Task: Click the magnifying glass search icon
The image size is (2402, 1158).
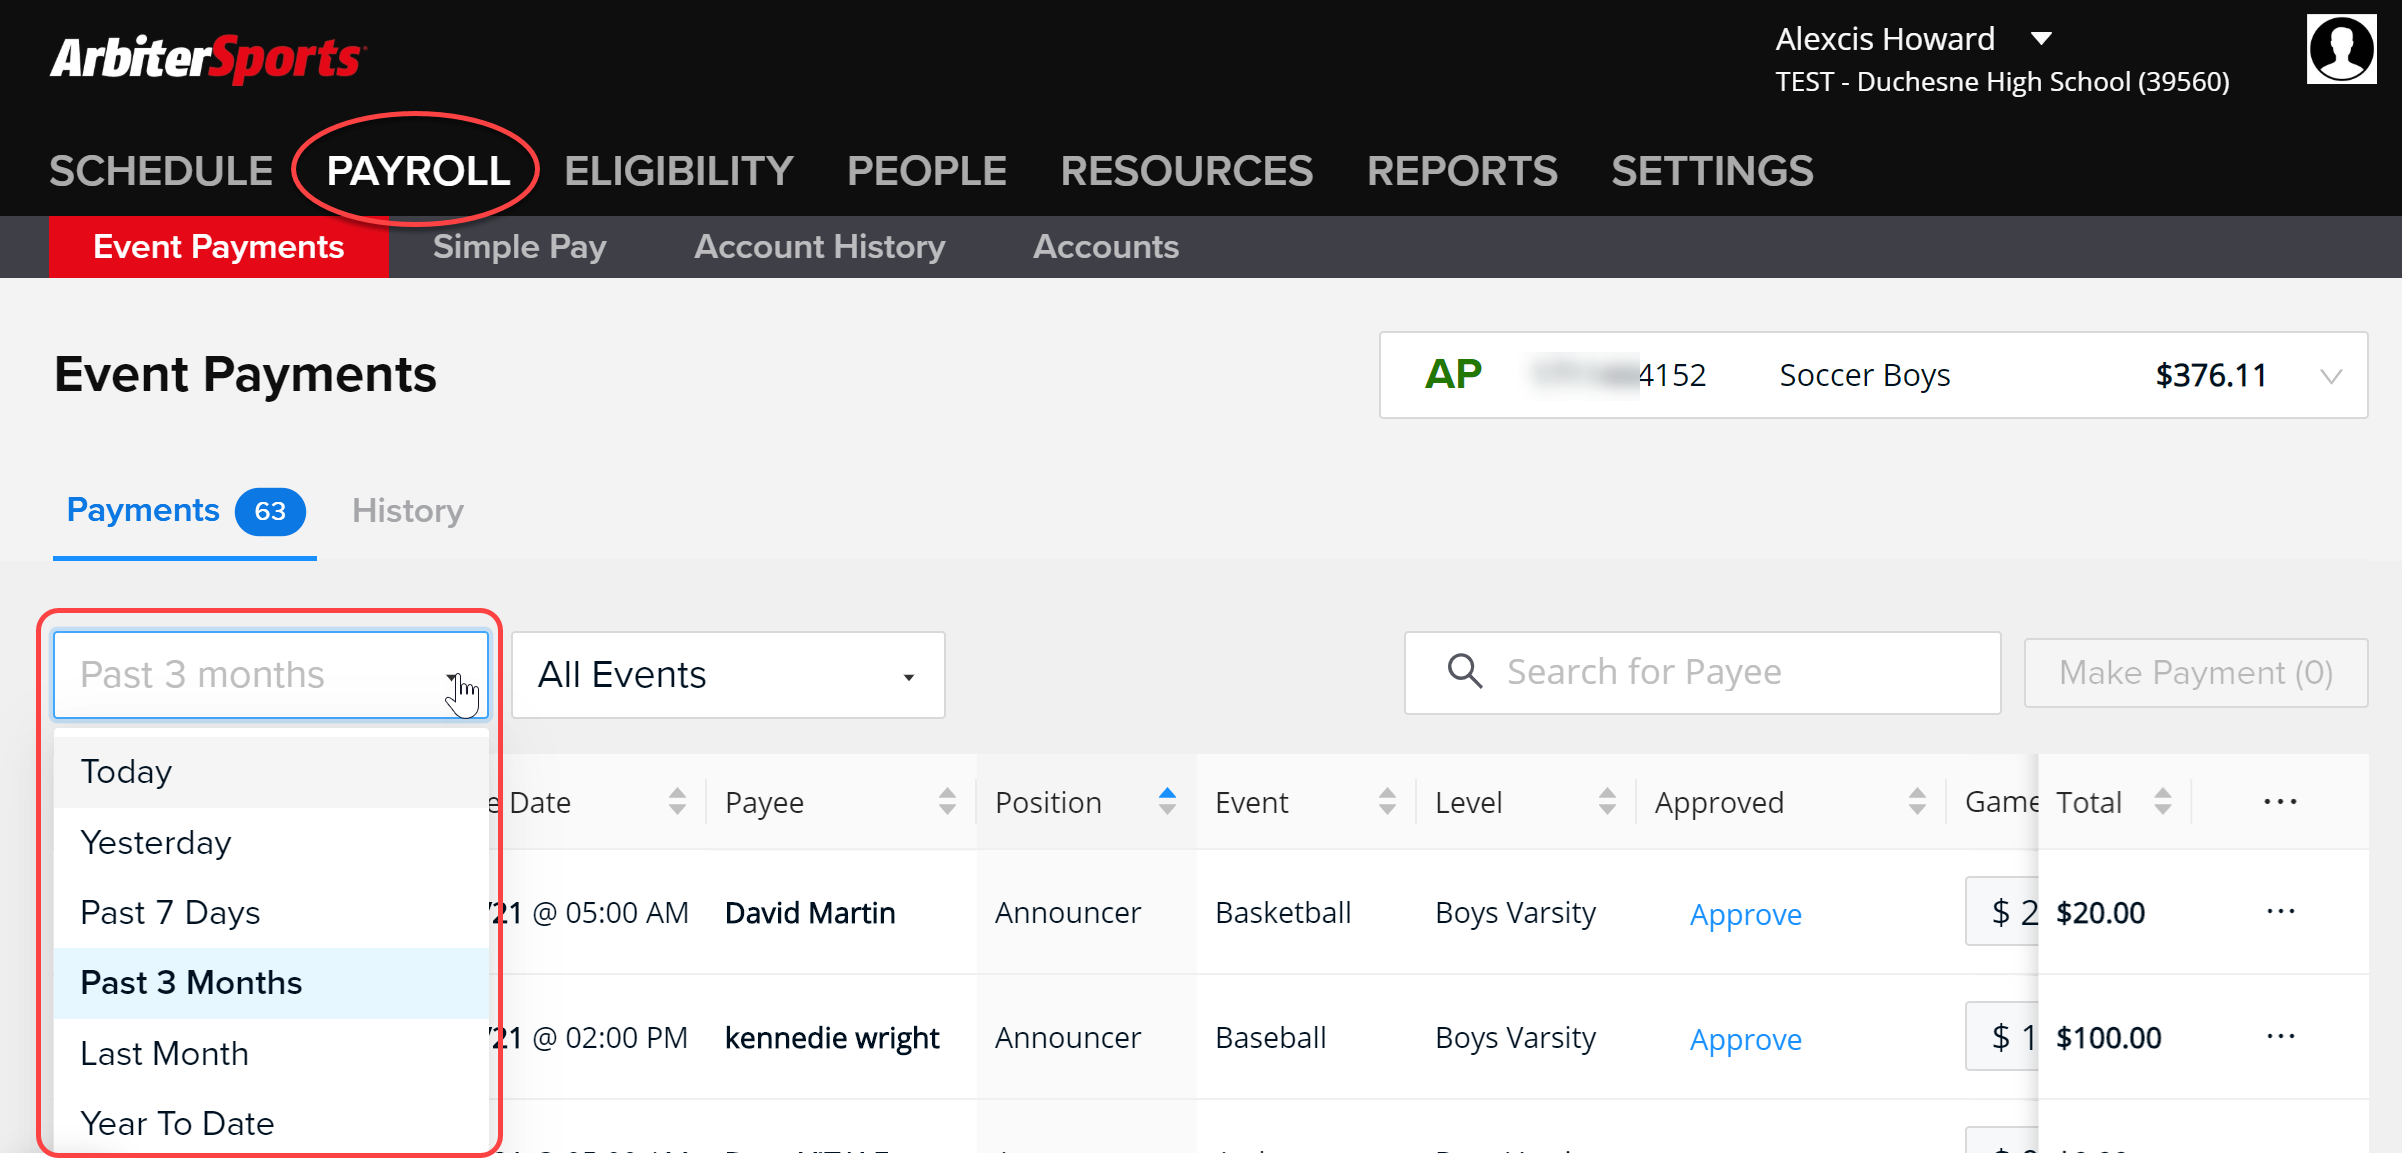Action: pyautogui.click(x=1465, y=671)
